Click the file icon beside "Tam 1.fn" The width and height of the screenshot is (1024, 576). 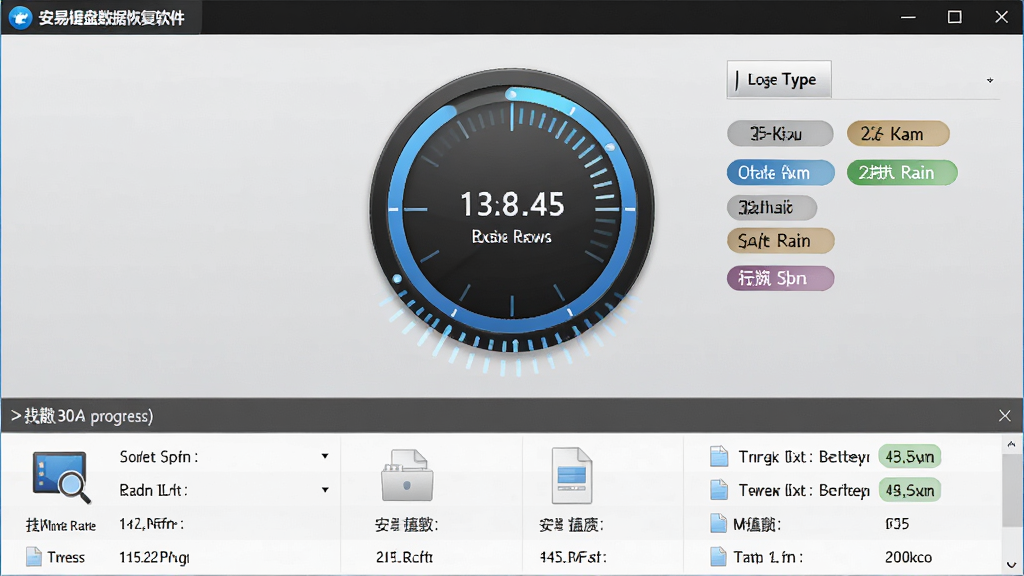(x=718, y=557)
